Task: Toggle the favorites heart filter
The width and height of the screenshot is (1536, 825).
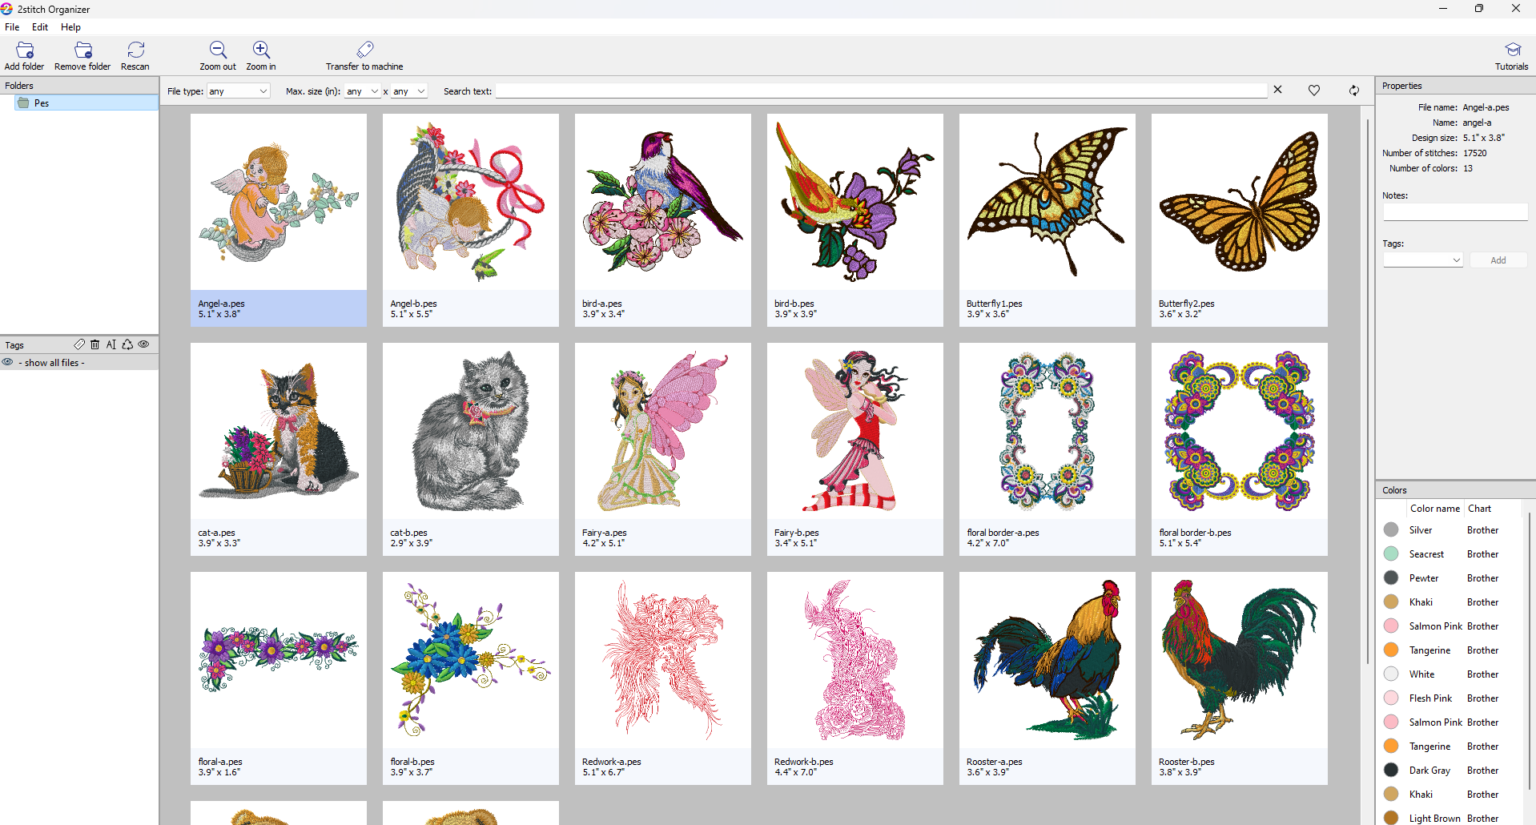Action: pyautogui.click(x=1314, y=90)
